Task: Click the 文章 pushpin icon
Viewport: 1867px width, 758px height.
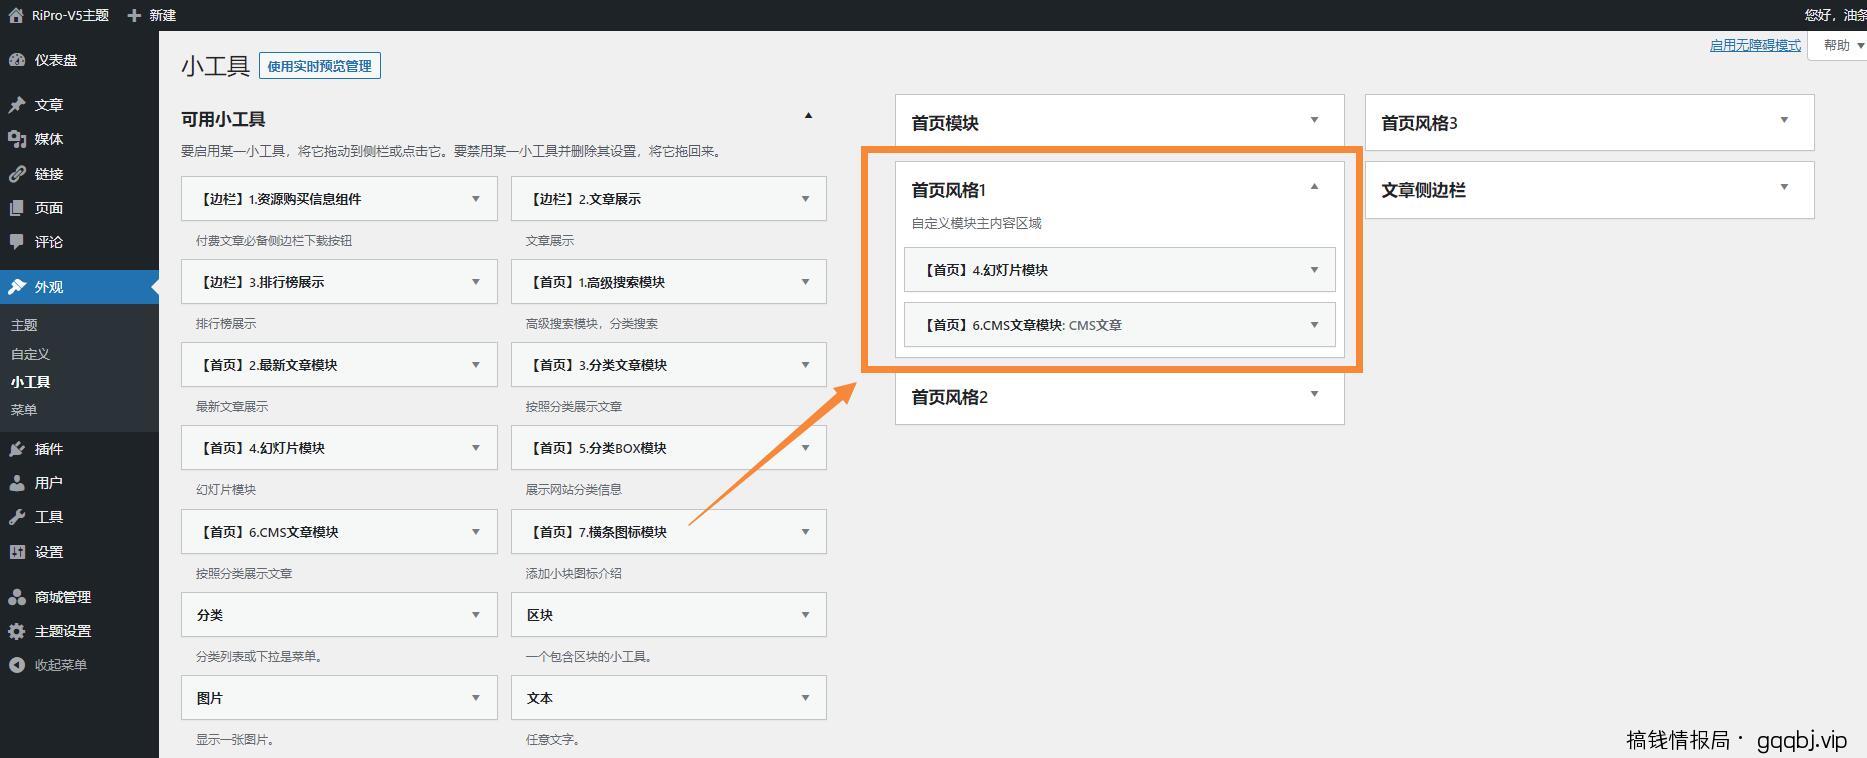Action: point(17,105)
